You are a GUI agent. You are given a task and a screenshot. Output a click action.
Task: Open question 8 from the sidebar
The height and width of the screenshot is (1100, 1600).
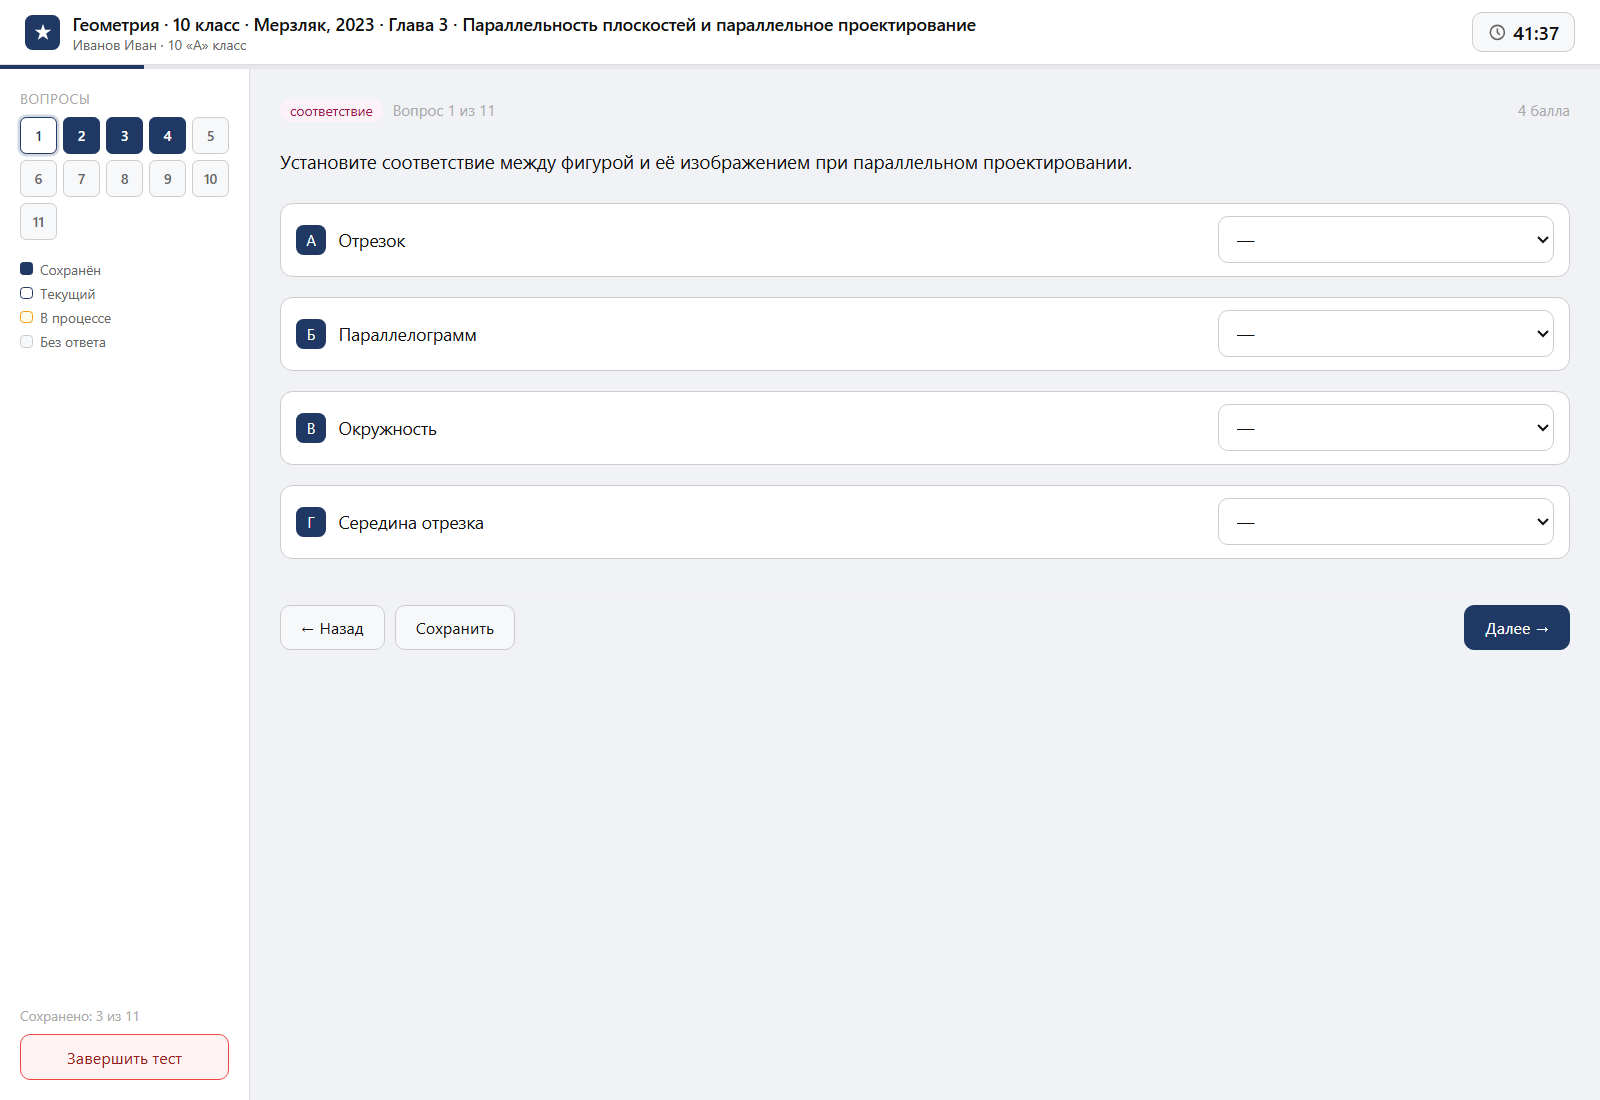coord(124,179)
